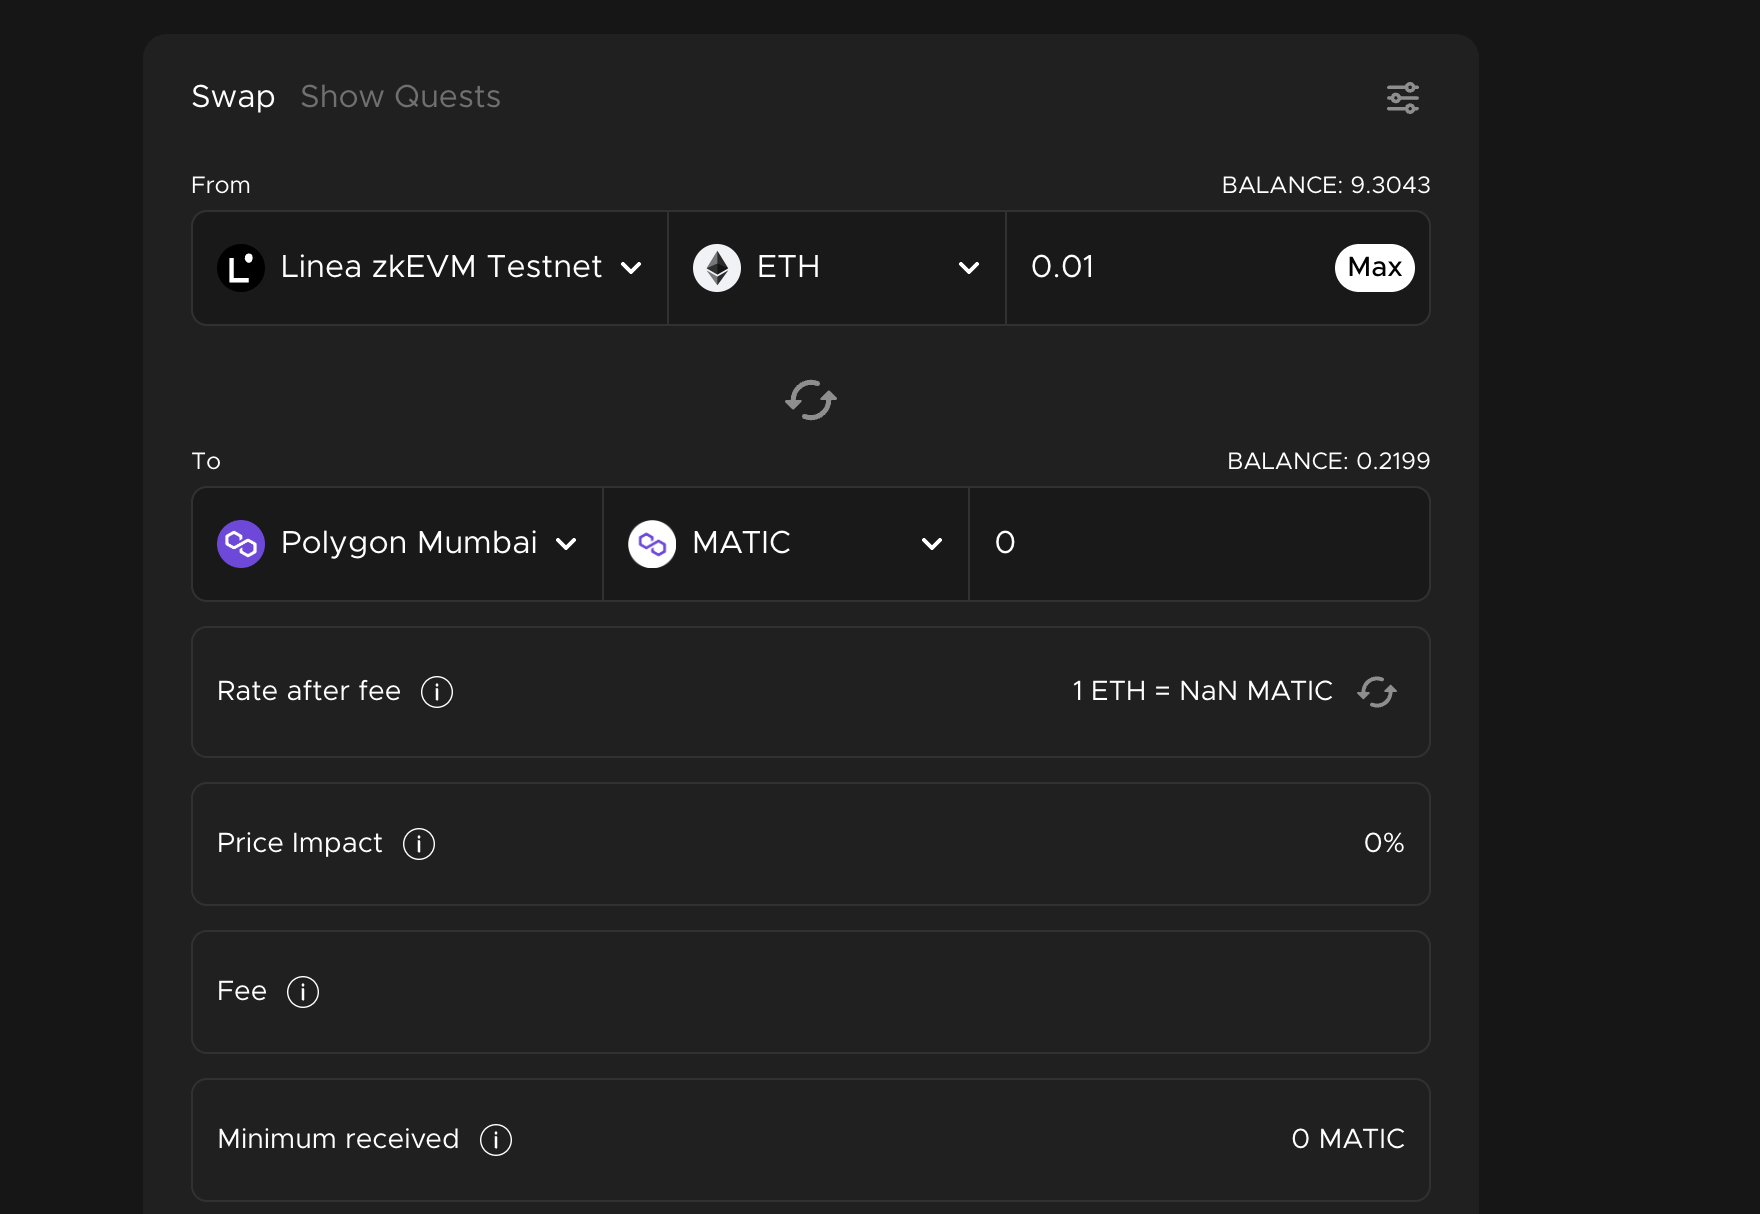Image resolution: width=1760 pixels, height=1214 pixels.
Task: Open the swap settings sliders icon
Action: (x=1402, y=98)
